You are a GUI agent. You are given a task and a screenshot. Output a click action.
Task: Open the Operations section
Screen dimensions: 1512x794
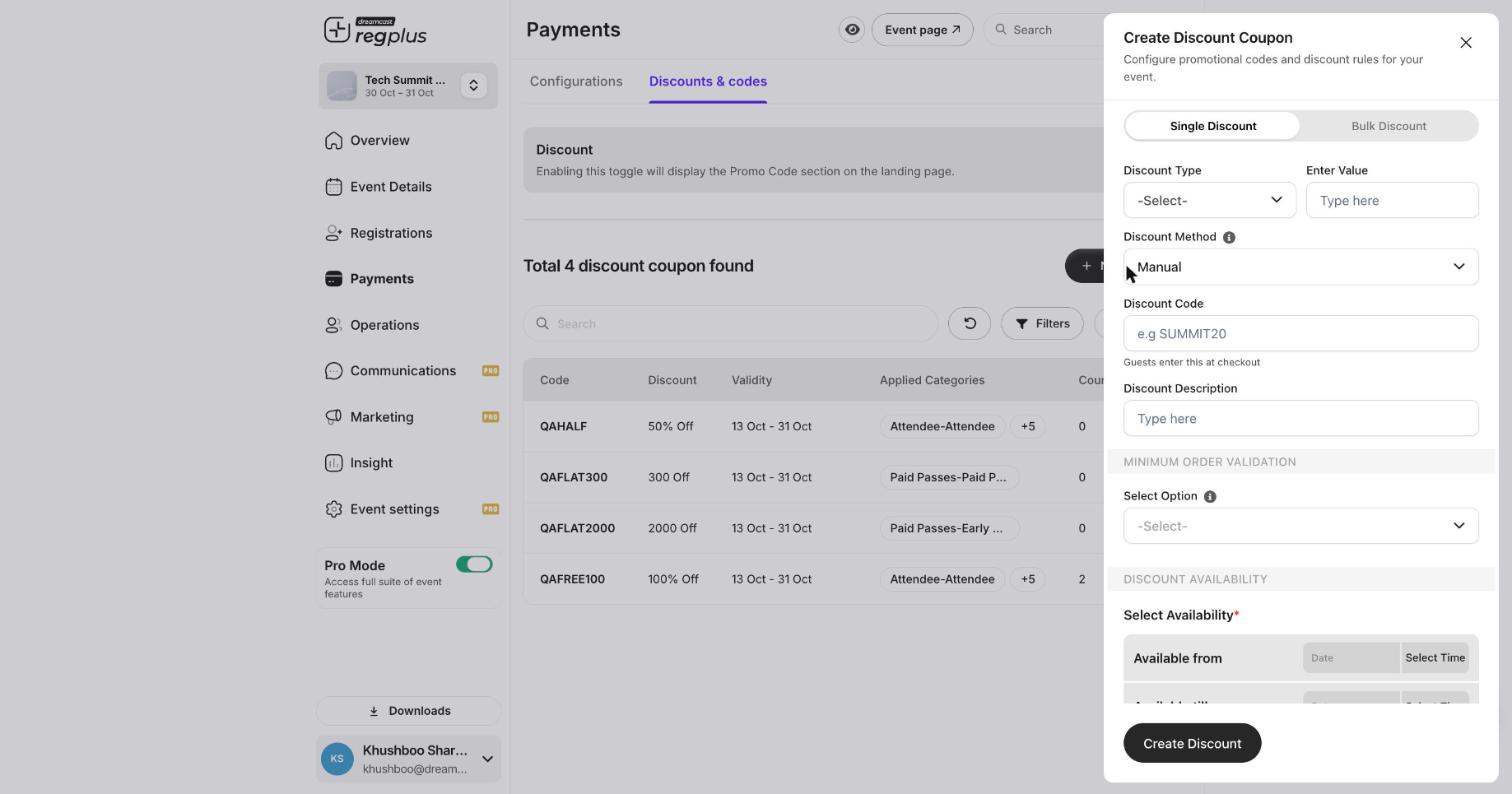pyautogui.click(x=372, y=325)
